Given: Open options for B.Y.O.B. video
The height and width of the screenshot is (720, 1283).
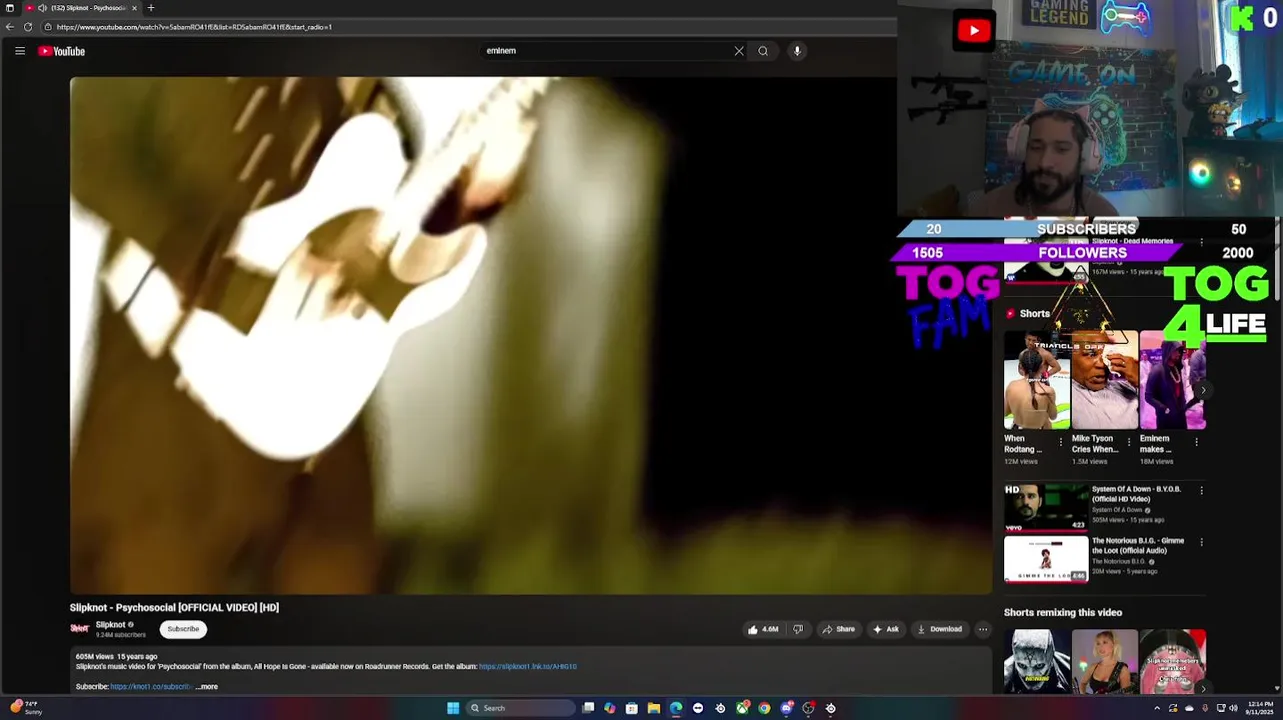Looking at the screenshot, I should [1201, 490].
